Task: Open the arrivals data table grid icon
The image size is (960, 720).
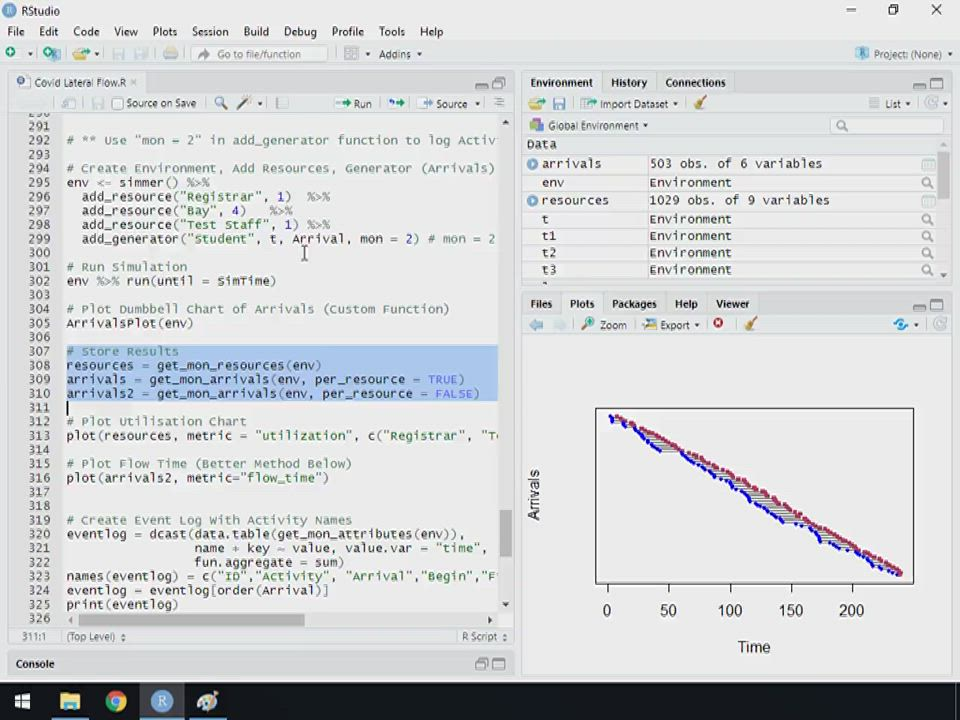Action: click(x=928, y=164)
